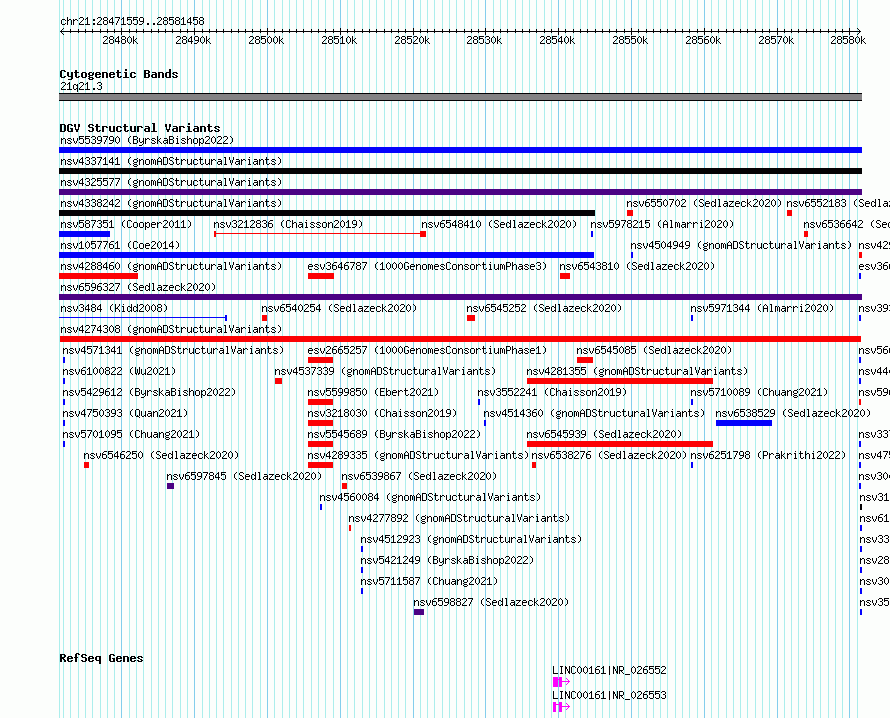The image size is (890, 718).
Task: Open variant nsv4338242 label
Action: [x=171, y=203]
